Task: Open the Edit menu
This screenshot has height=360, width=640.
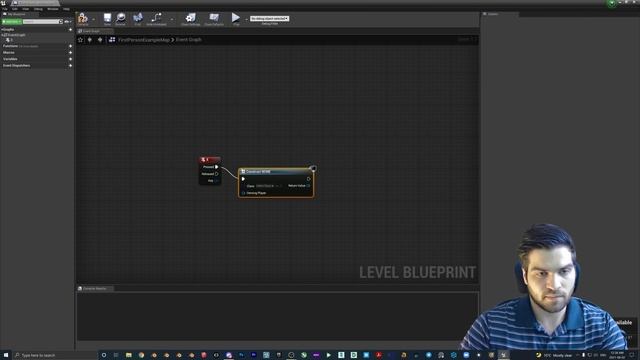Action: pos(15,9)
